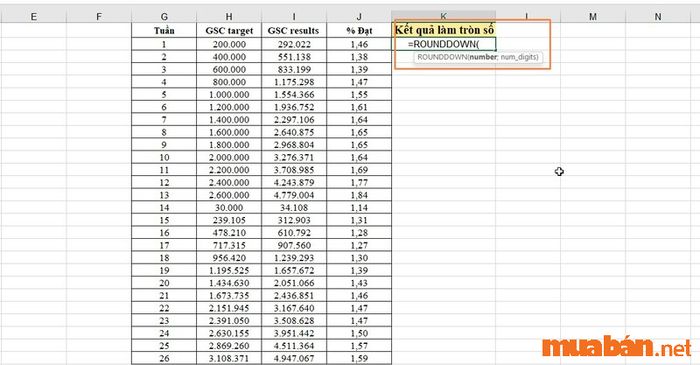Click GSC results cell 4.947.067
This screenshot has width=700, height=365.
pos(294,358)
